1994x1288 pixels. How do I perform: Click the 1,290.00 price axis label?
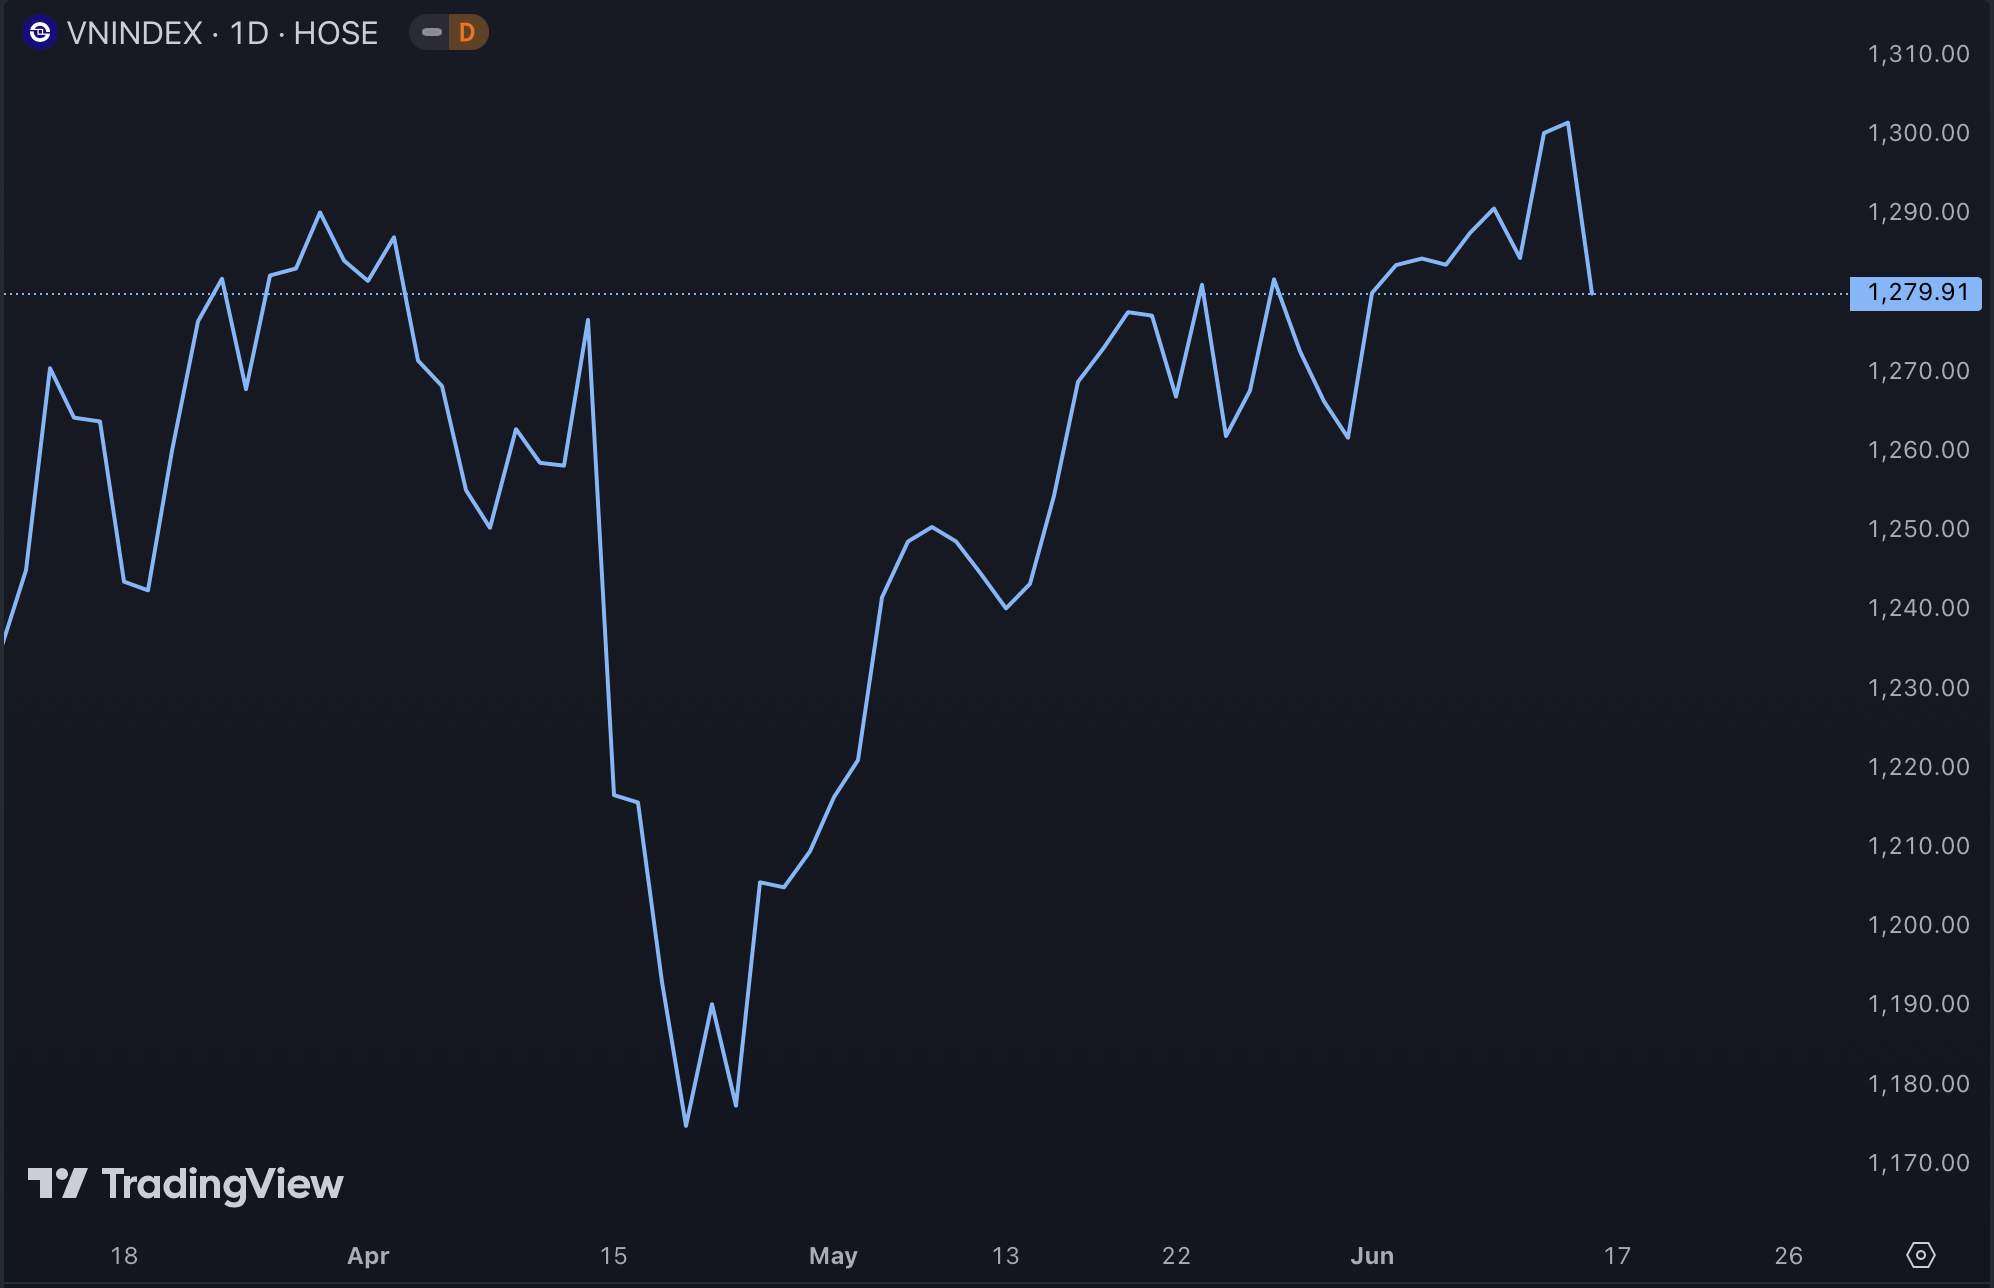[x=1918, y=212]
